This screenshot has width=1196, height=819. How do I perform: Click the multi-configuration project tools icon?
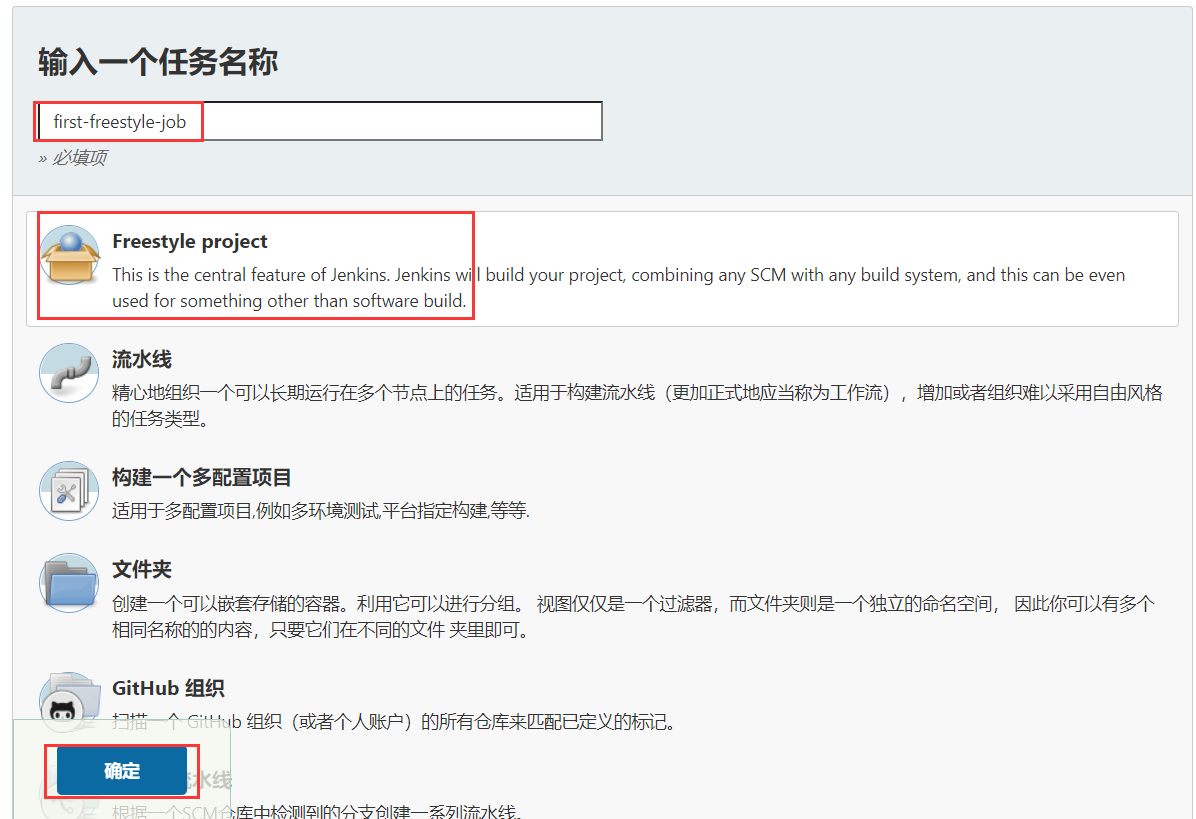click(x=69, y=491)
